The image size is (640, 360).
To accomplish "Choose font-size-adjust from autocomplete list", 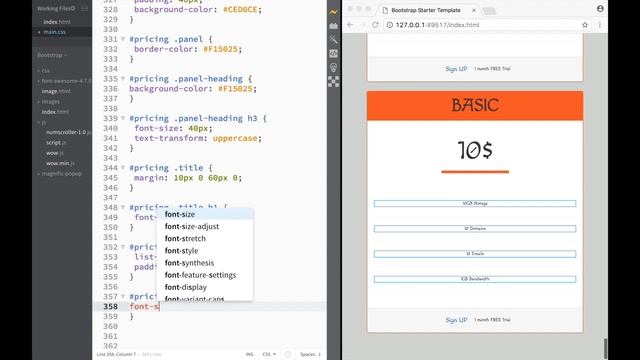I will 205,227.
